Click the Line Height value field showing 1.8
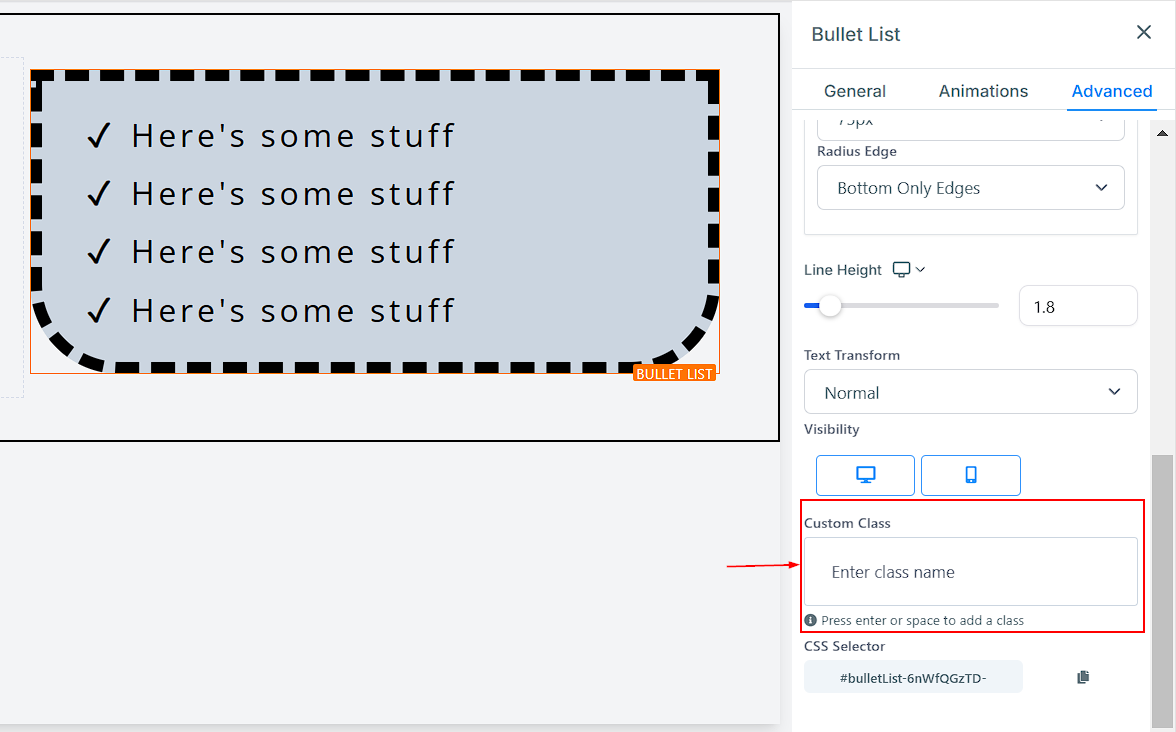This screenshot has height=732, width=1176. coord(1077,306)
